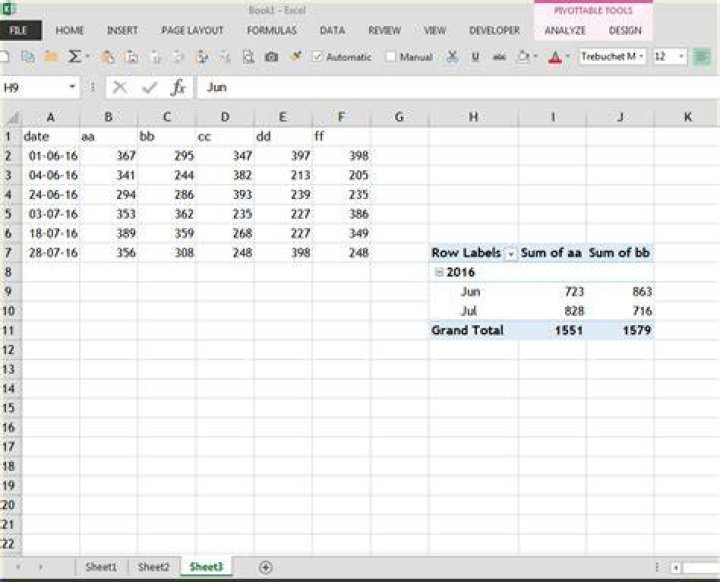This screenshot has width=720, height=582.
Task: Select column H header
Action: tap(473, 117)
